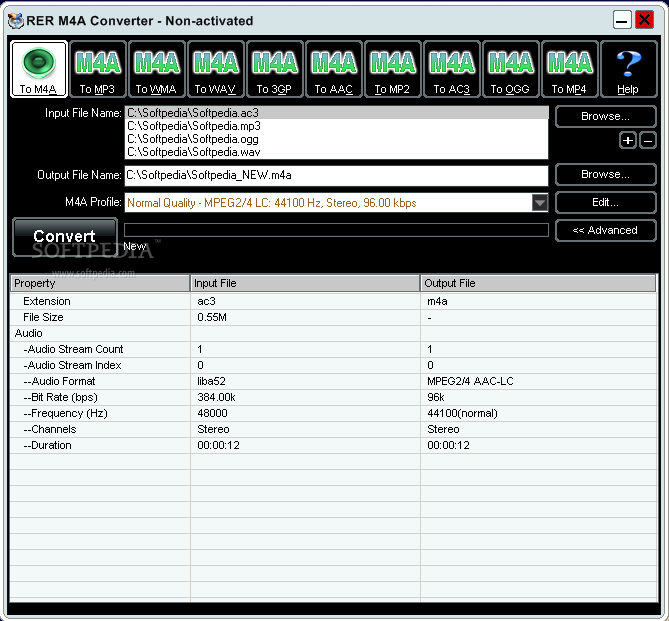
Task: Click the 44100(normal) output frequency cell
Action: (x=539, y=414)
